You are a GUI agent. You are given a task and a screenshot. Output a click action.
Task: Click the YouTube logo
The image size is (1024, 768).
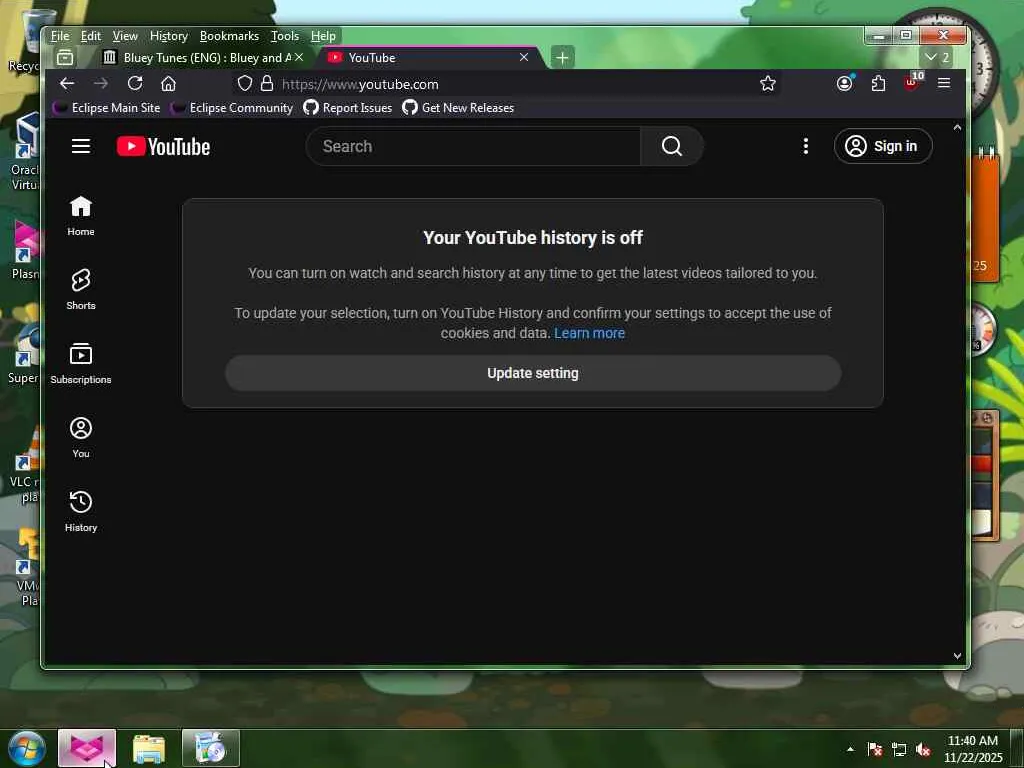[163, 146]
